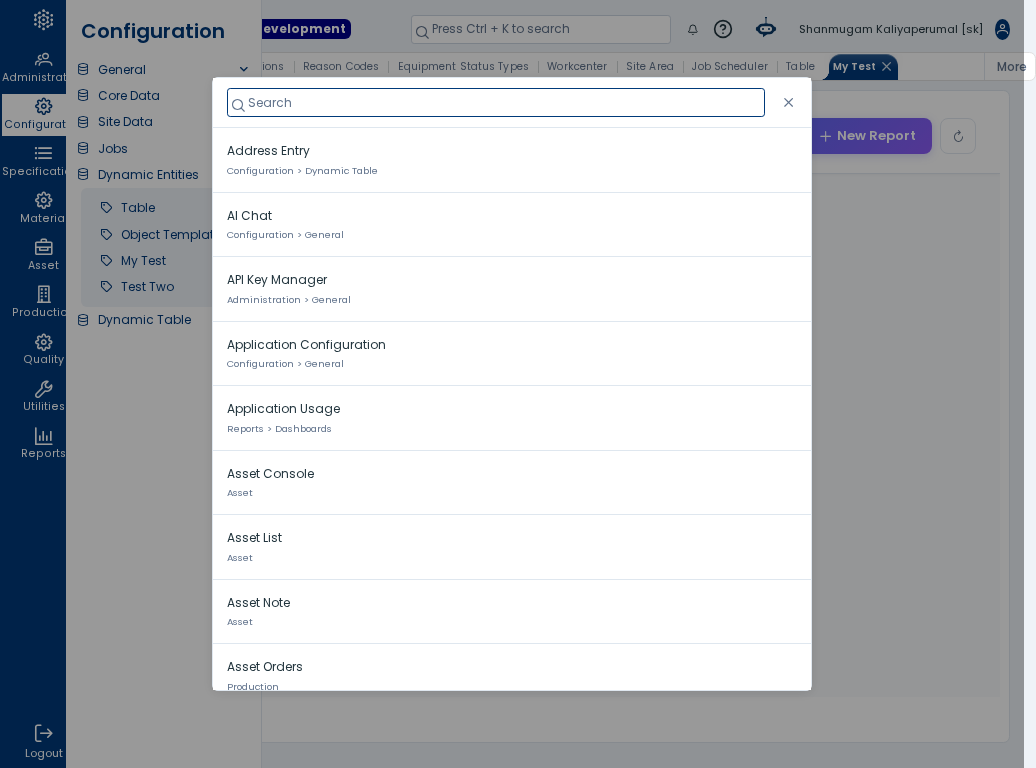Switch to the Job Scheduler tab
This screenshot has height=768, width=1036.
point(729,66)
